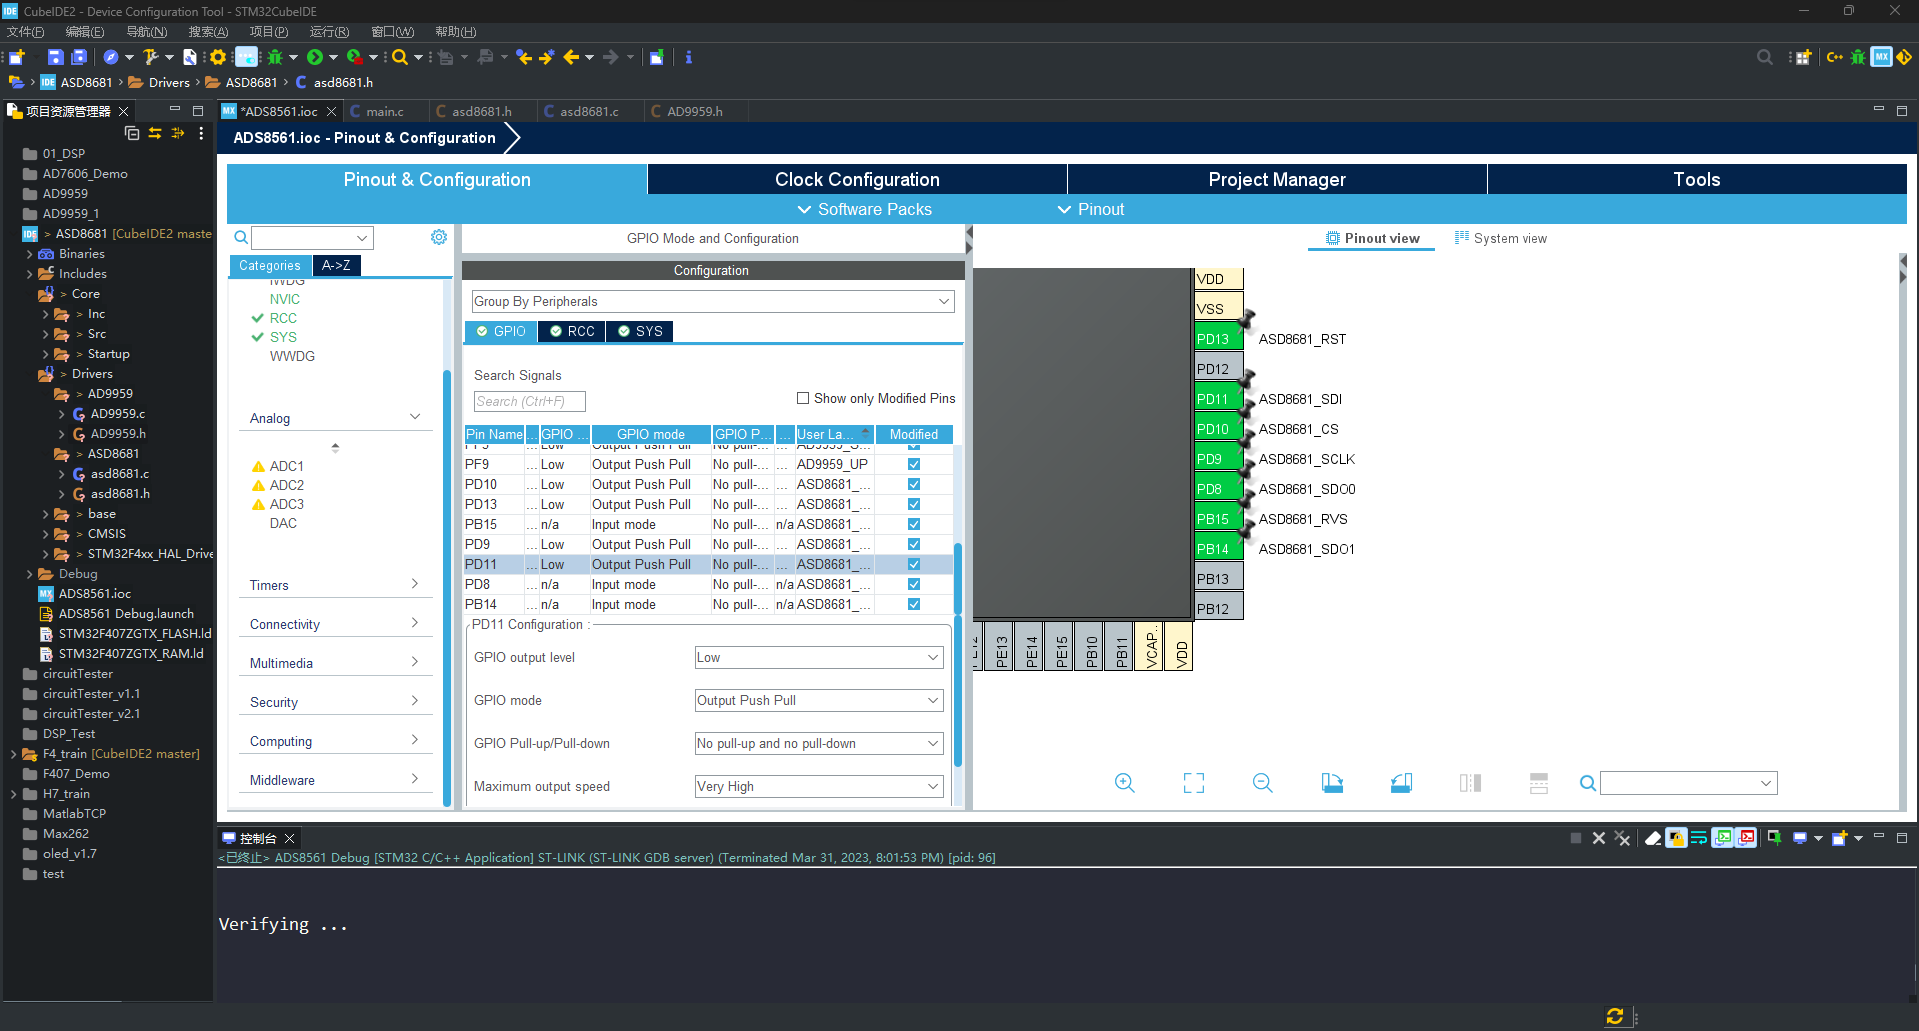
Task: Toggle Modified checkbox for PF9 row
Action: [914, 464]
